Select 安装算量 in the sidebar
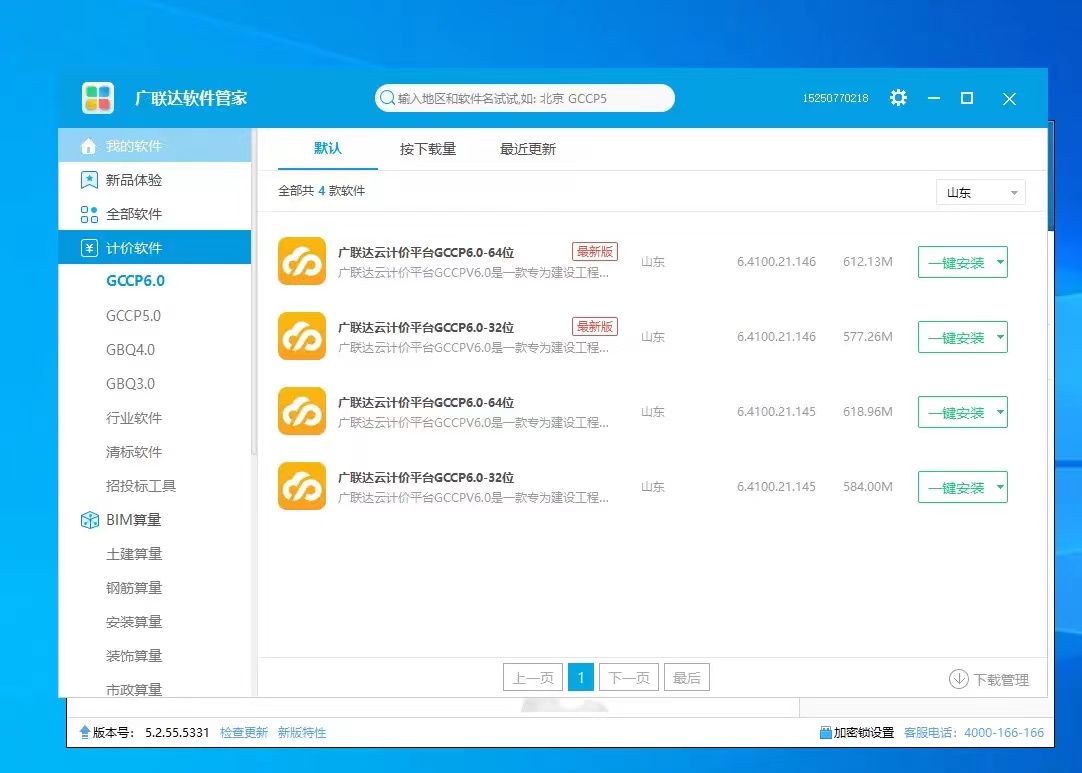Viewport: 1082px width, 773px height. coord(134,622)
